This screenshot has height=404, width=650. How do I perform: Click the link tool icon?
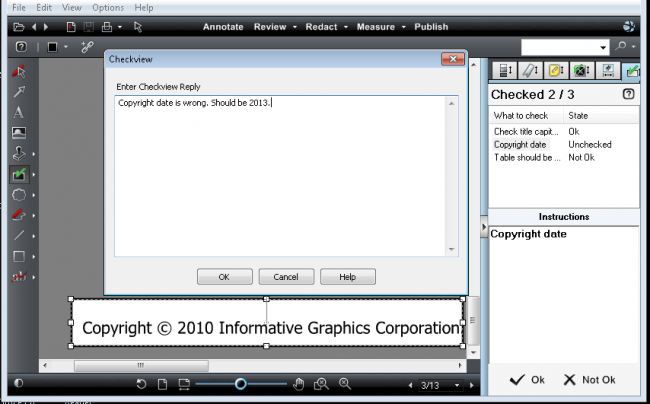(x=87, y=47)
